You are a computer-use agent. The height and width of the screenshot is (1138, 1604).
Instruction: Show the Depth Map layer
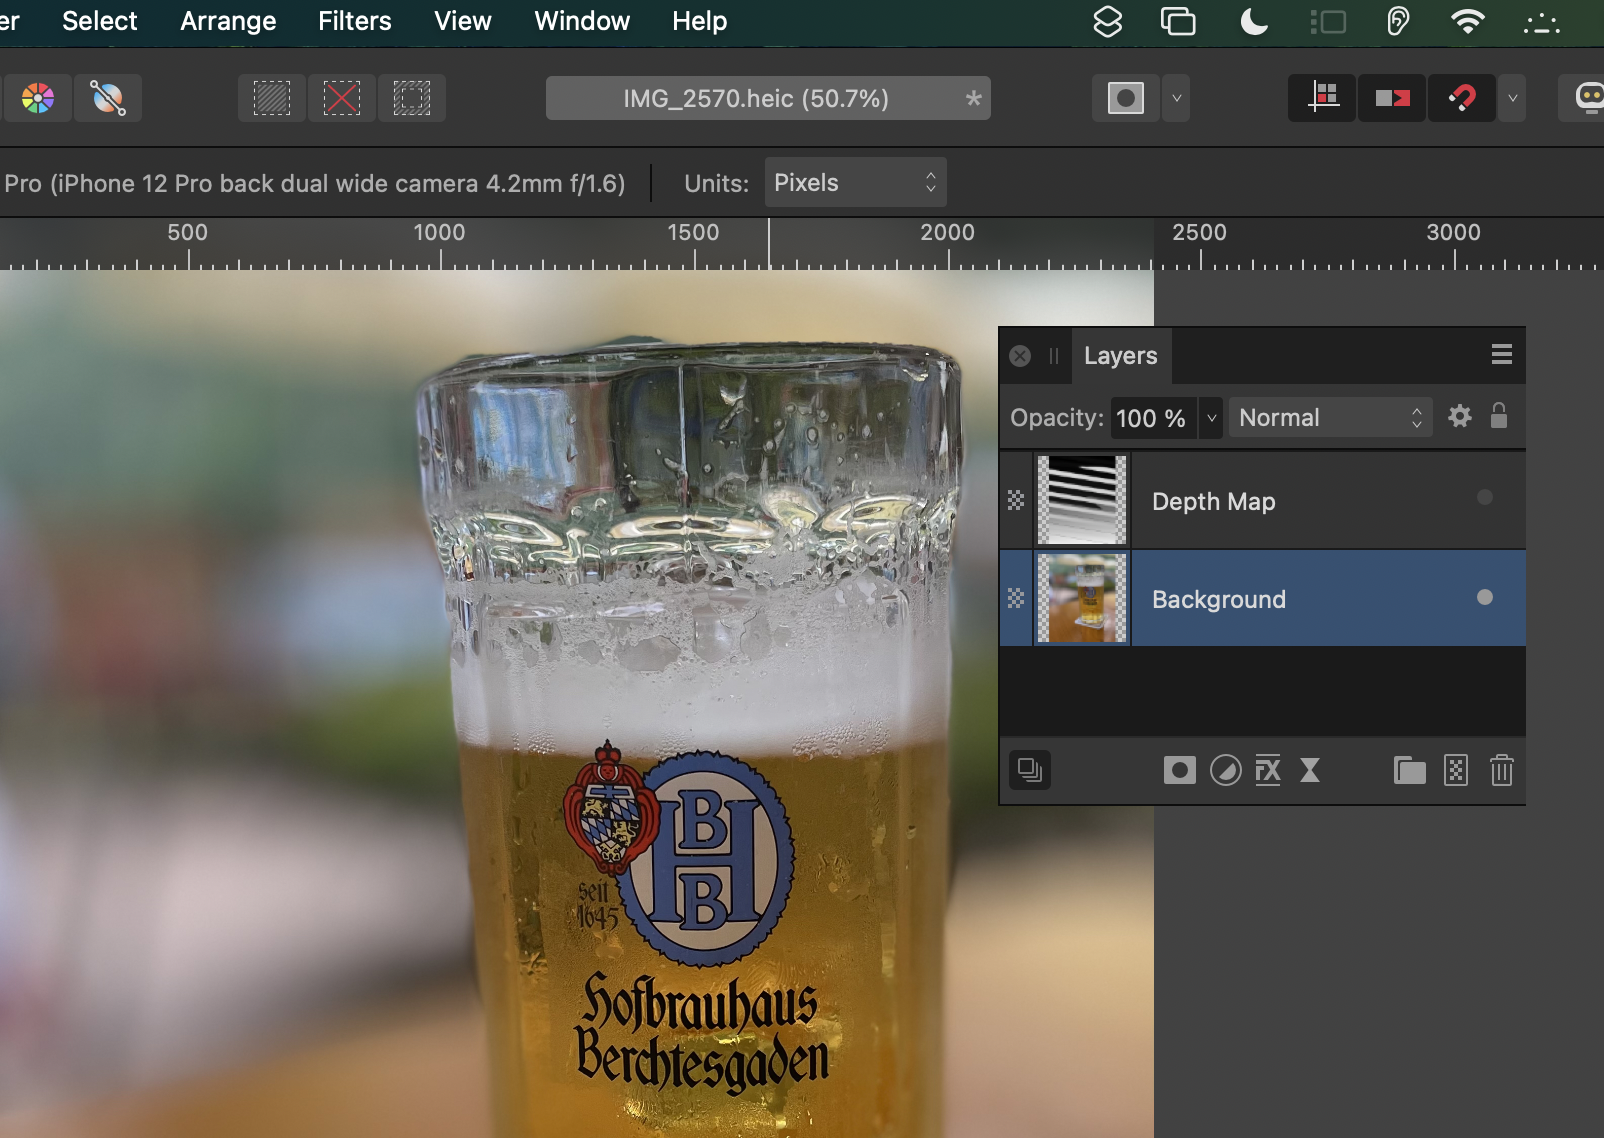pyautogui.click(x=1484, y=497)
